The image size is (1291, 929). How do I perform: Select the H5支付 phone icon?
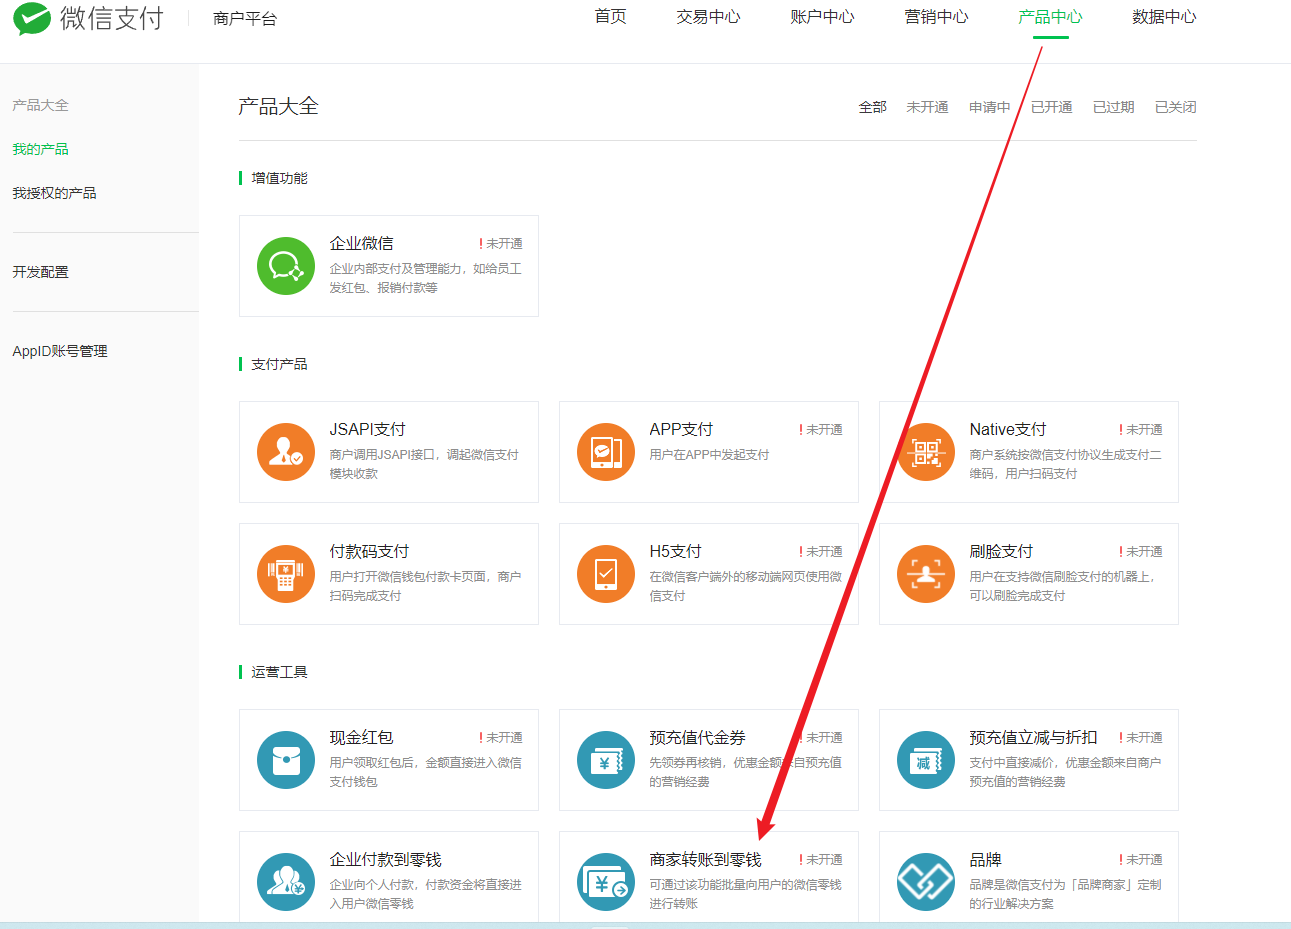coord(605,574)
